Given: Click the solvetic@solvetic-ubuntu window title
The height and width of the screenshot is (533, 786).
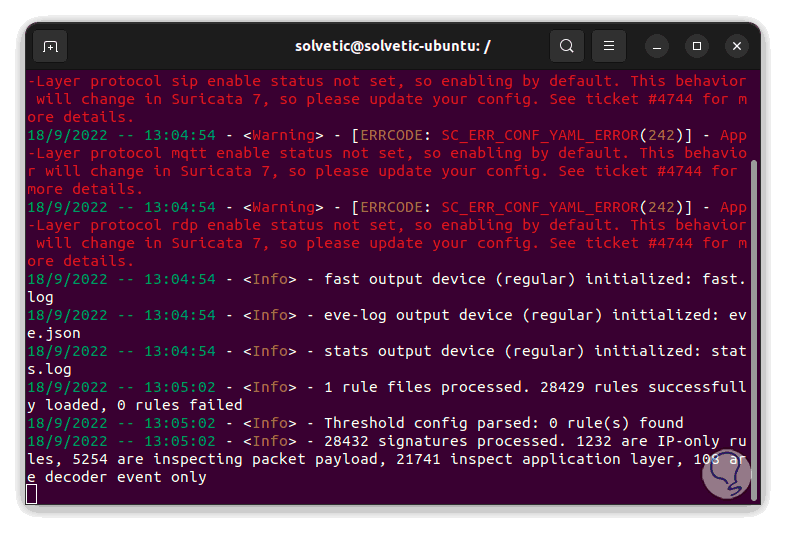Looking at the screenshot, I should (393, 46).
